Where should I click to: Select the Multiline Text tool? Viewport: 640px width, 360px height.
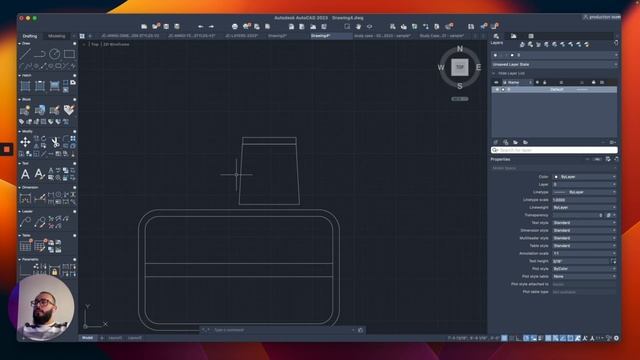coord(25,174)
